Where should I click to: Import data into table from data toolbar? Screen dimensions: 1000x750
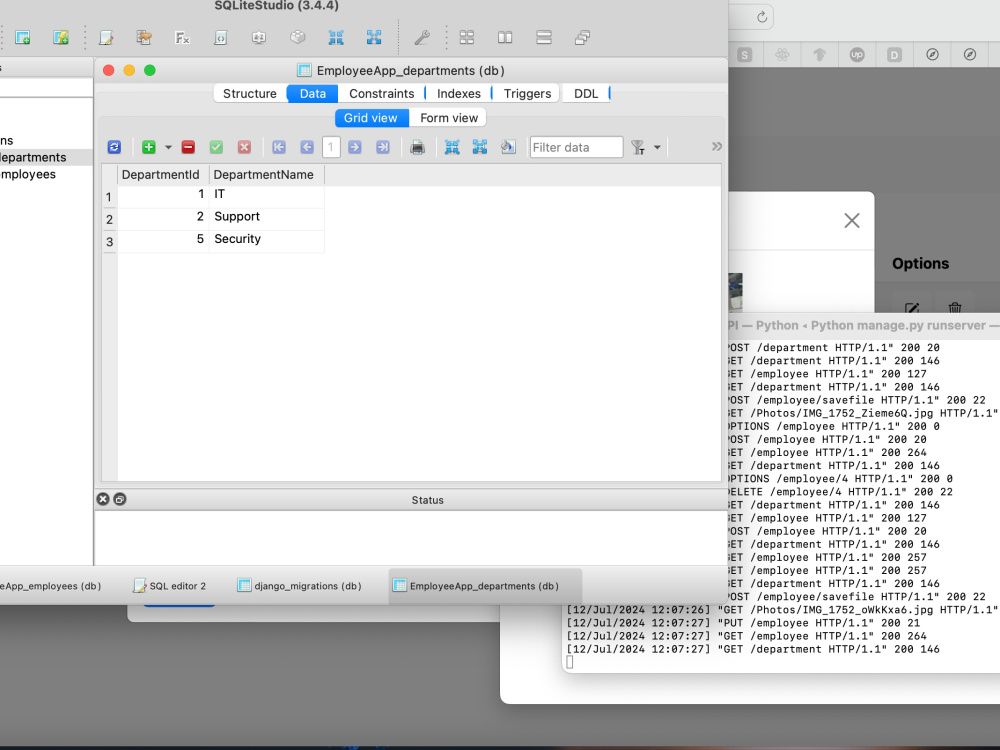click(452, 147)
